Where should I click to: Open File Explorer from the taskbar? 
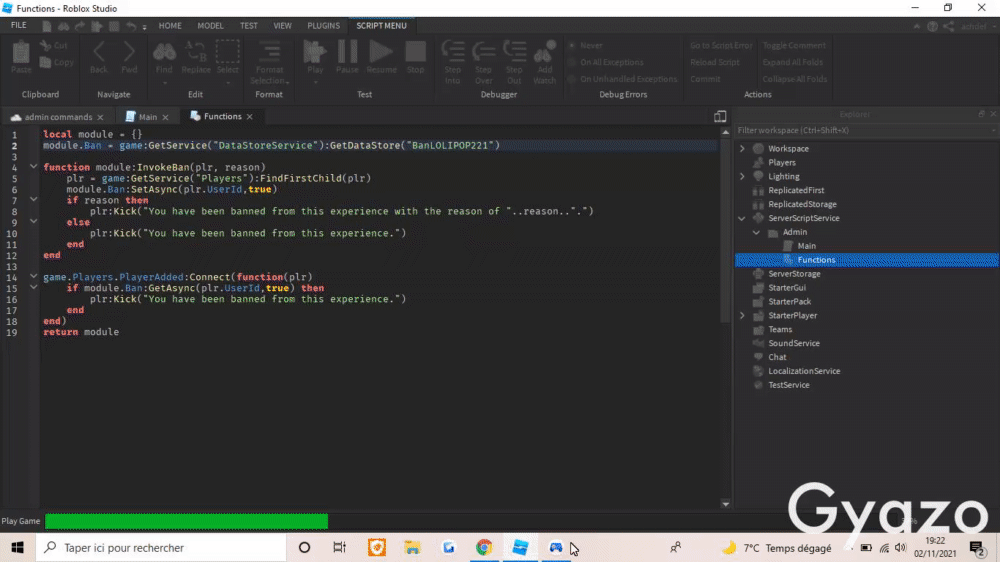[x=412, y=547]
